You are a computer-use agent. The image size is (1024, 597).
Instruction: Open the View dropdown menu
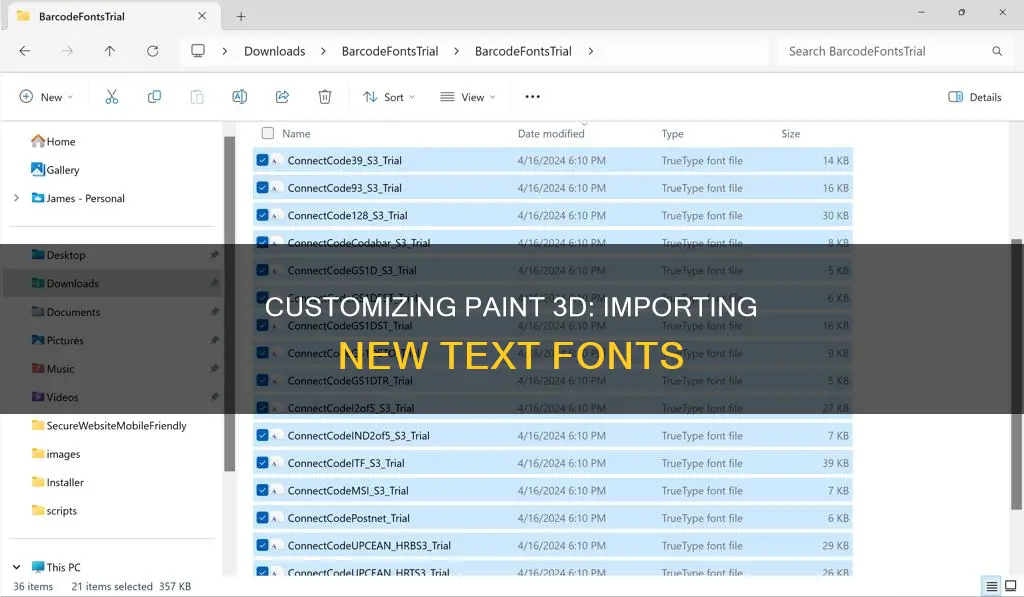[x=468, y=97]
